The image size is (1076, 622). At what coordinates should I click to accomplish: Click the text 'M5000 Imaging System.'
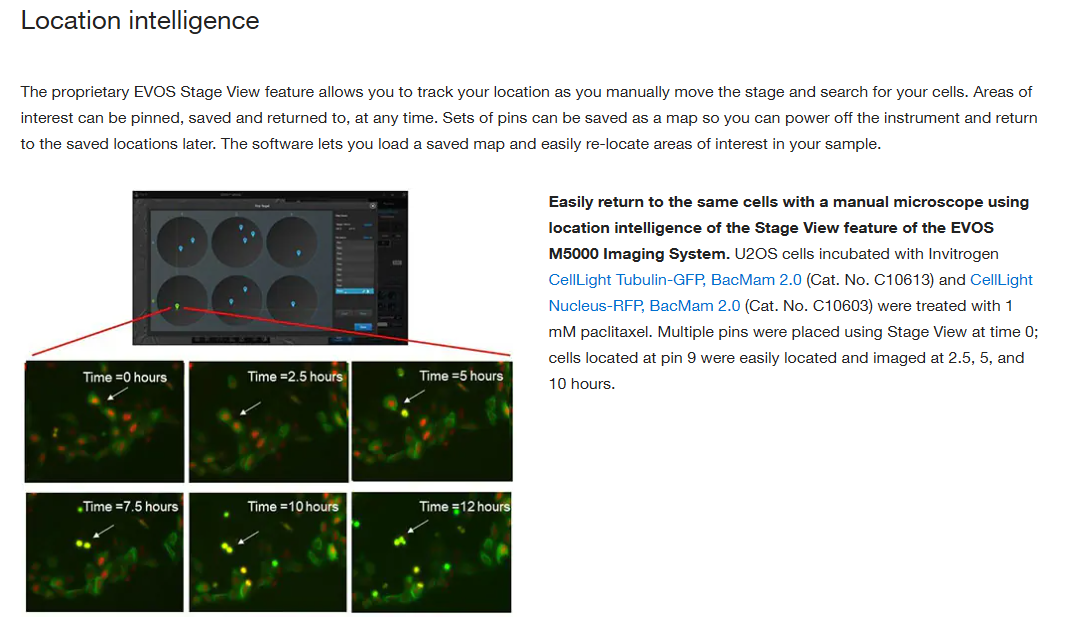[639, 253]
